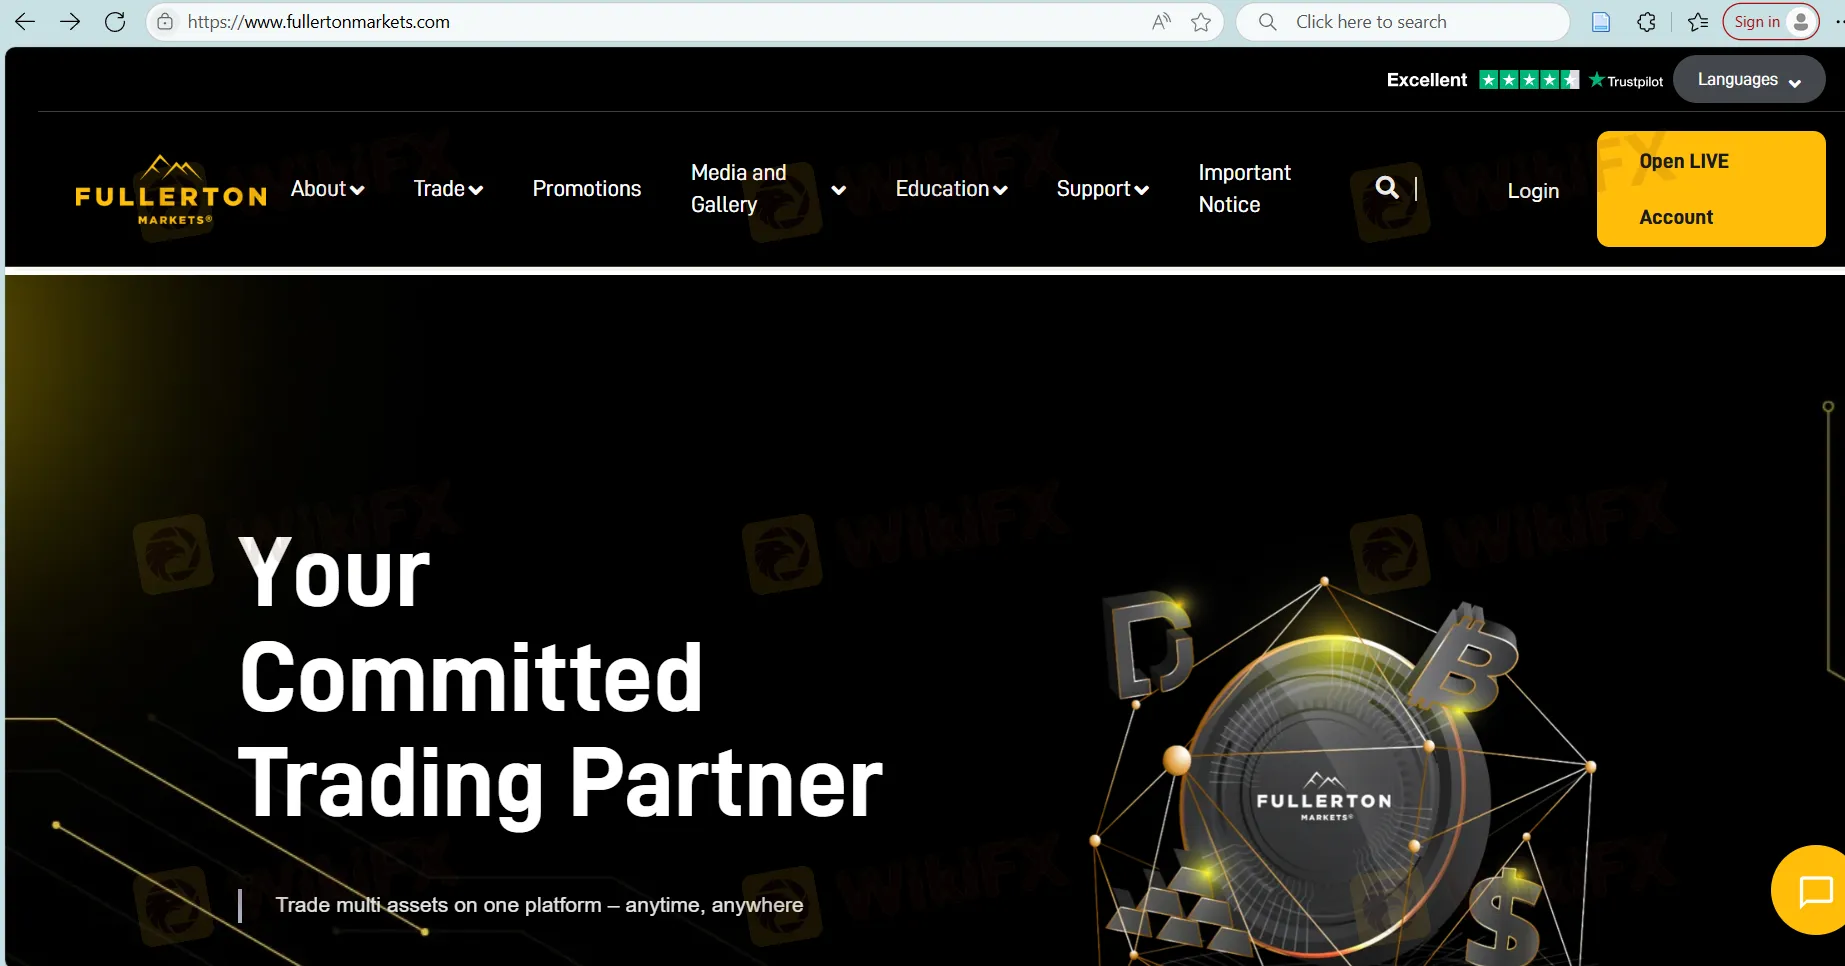This screenshot has height=966, width=1845.
Task: Expand the Education menu
Action: coord(951,189)
